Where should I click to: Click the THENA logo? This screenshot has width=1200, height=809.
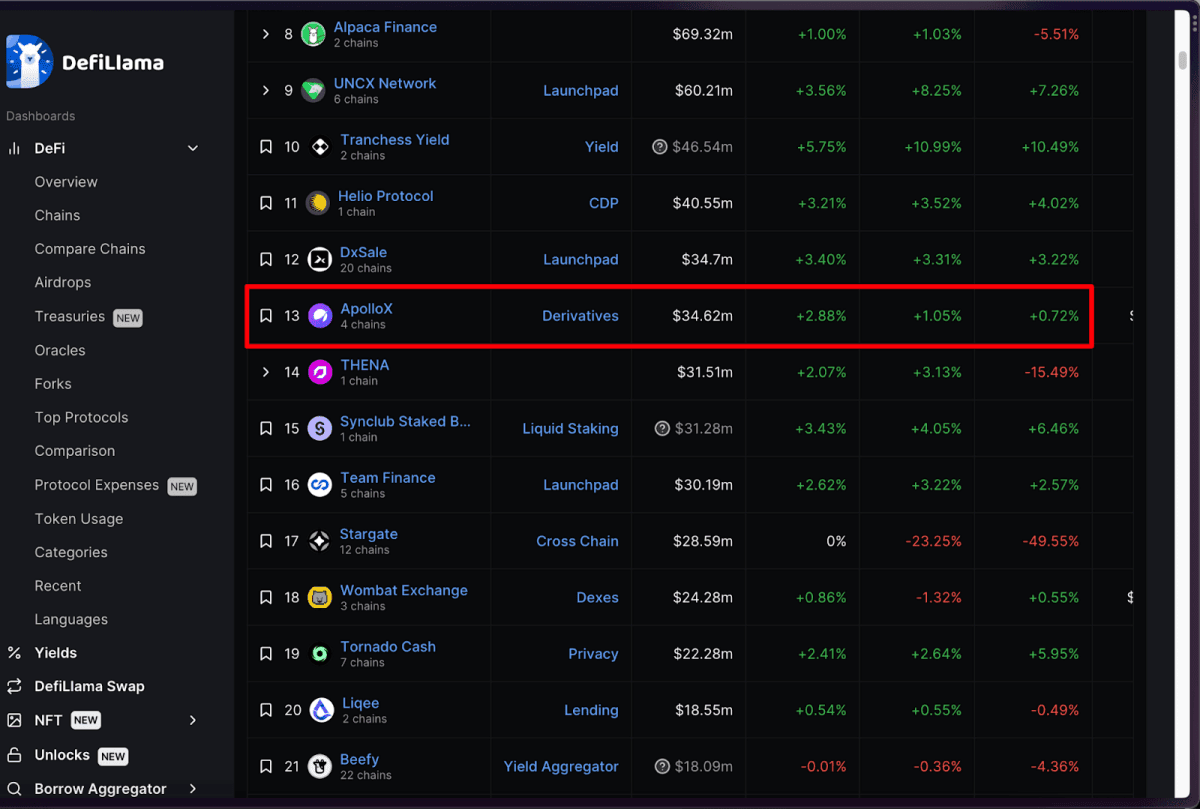[x=320, y=372]
